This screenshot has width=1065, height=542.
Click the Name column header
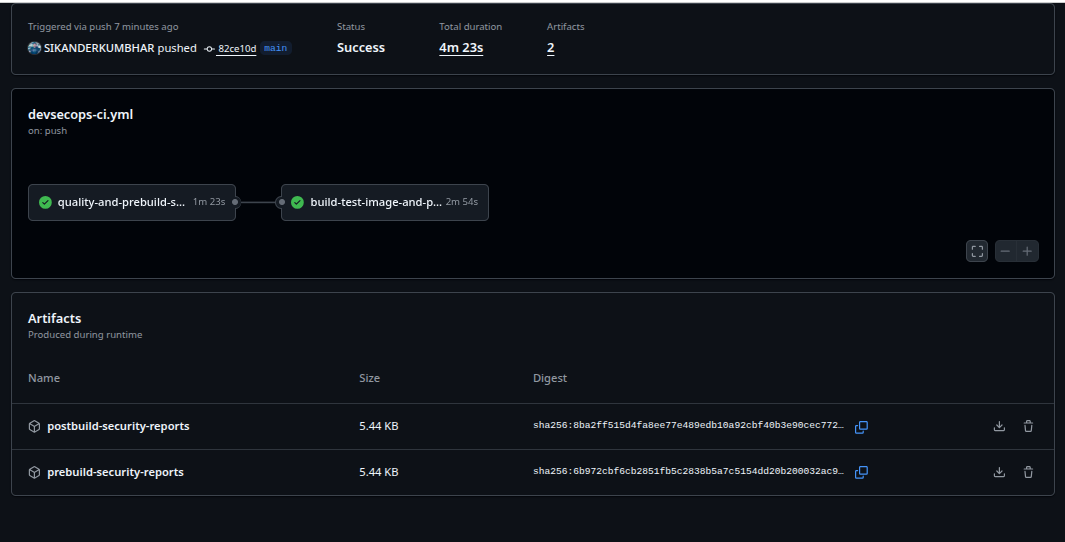[43, 378]
